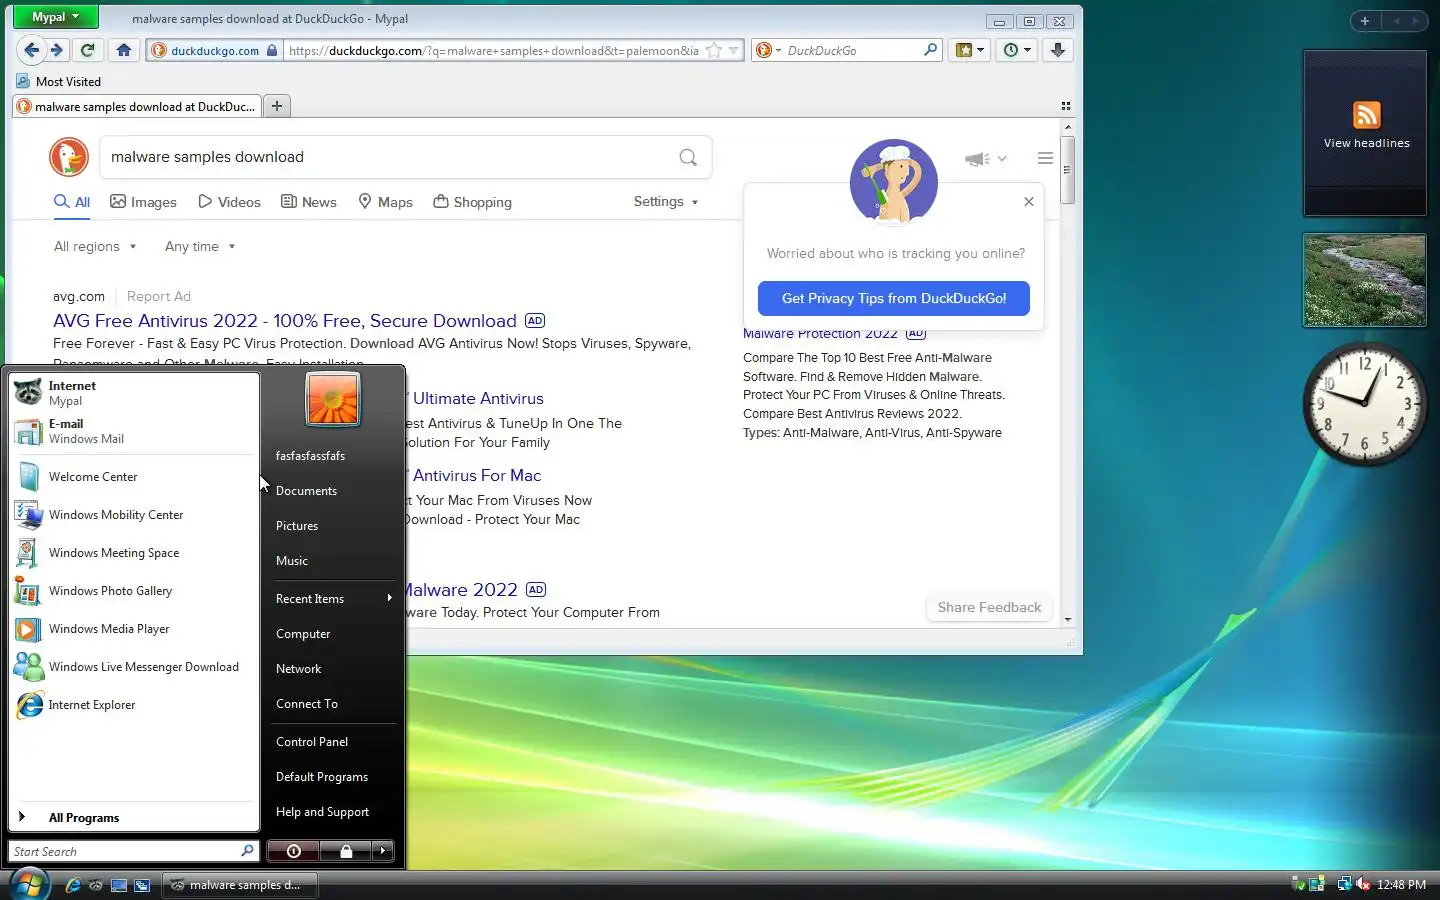The width and height of the screenshot is (1440, 900).
Task: Launch Internet Explorer from quick launch
Action: pos(72,885)
